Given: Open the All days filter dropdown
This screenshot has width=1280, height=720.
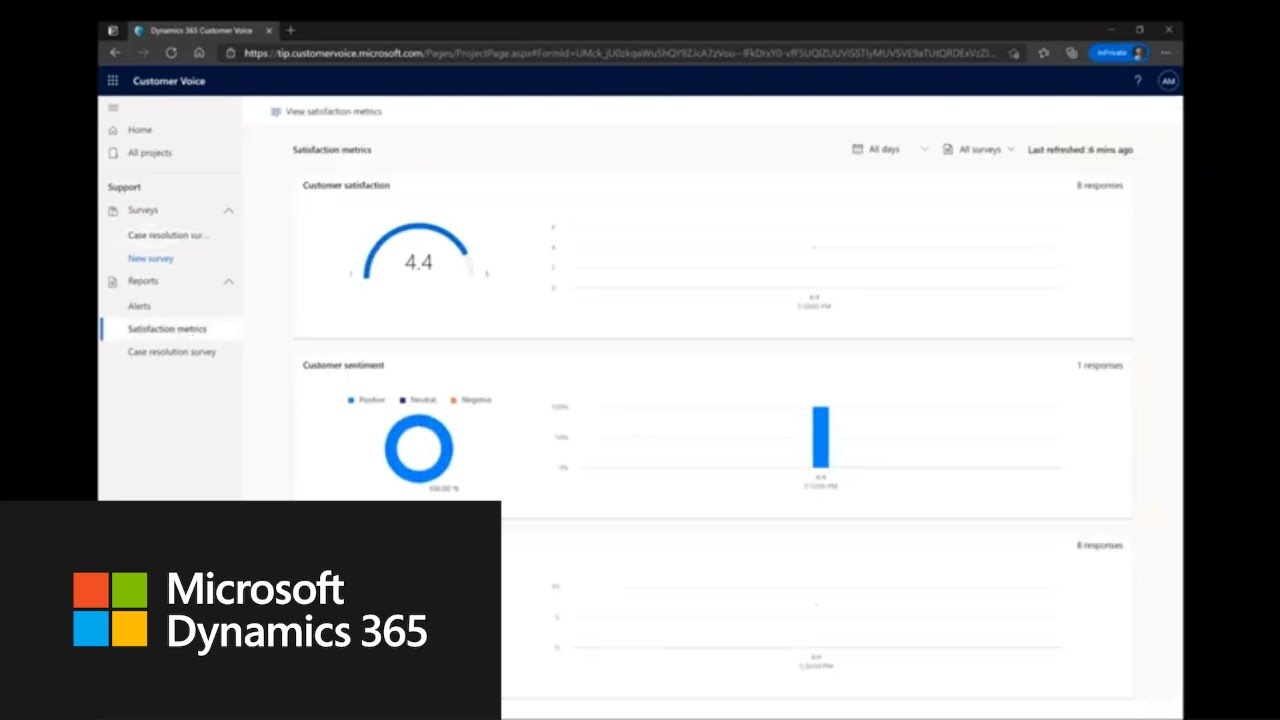Looking at the screenshot, I should (x=890, y=149).
